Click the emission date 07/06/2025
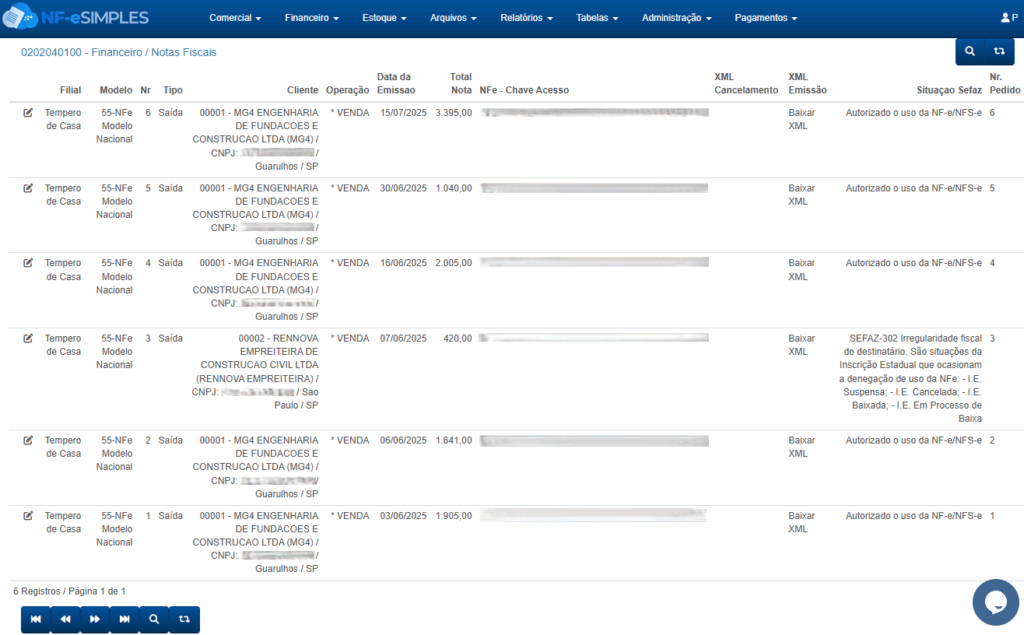 (x=403, y=338)
